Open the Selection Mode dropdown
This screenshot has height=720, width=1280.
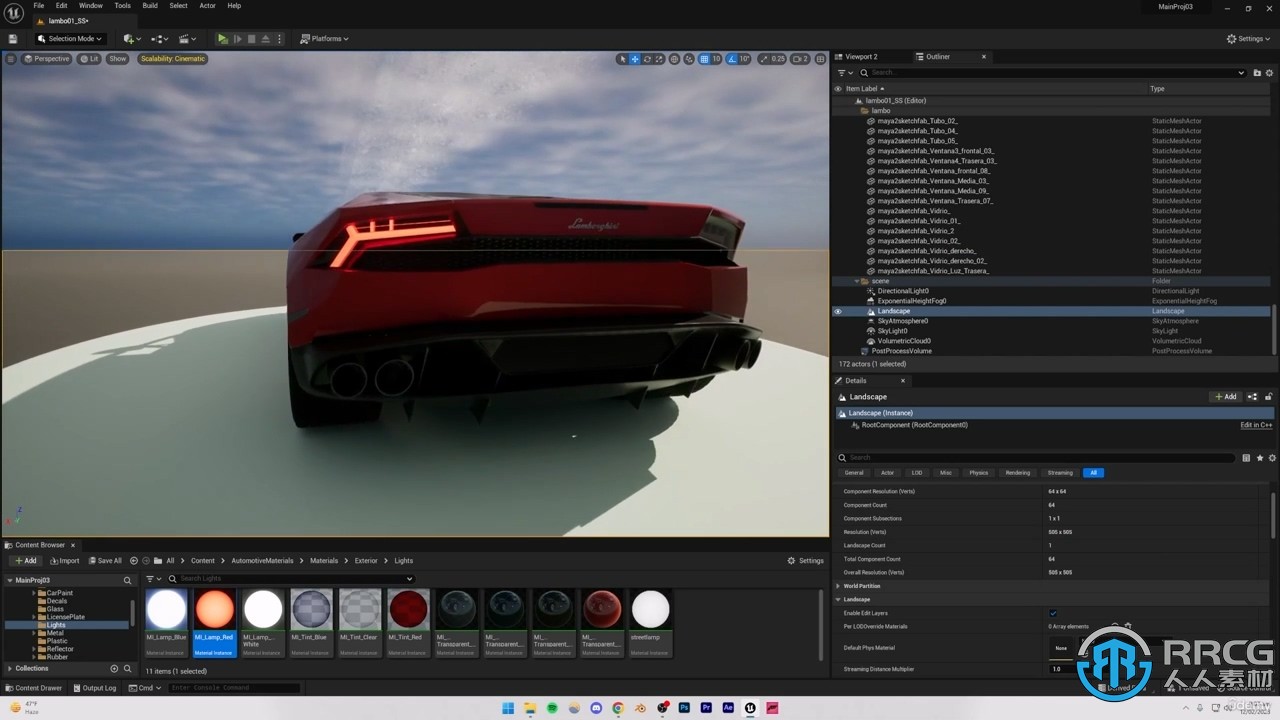(x=69, y=39)
